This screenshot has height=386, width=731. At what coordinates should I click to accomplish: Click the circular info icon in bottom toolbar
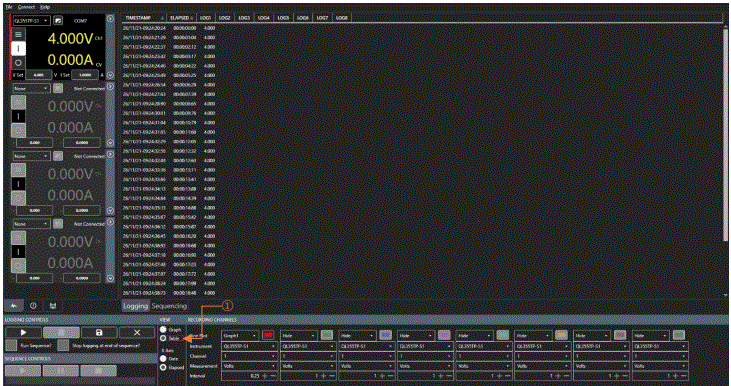tap(34, 306)
